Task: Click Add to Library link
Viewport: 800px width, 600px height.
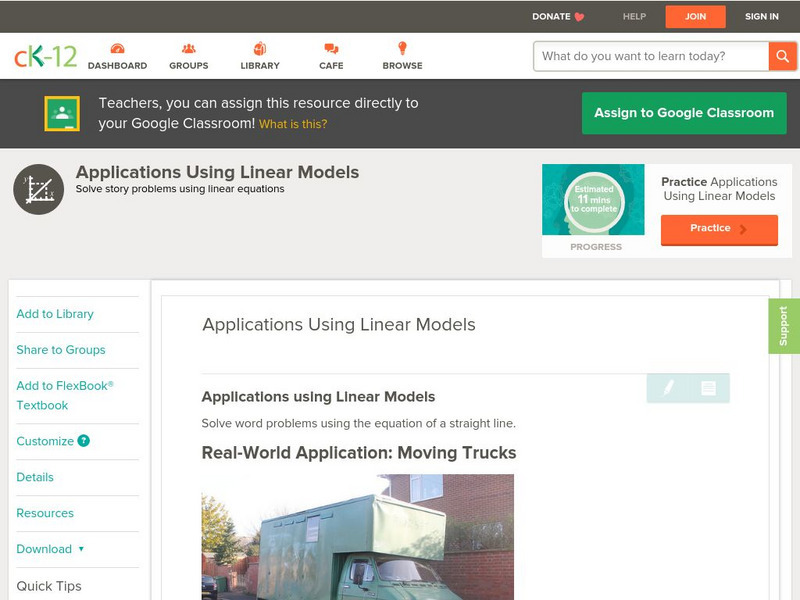Action: point(55,314)
